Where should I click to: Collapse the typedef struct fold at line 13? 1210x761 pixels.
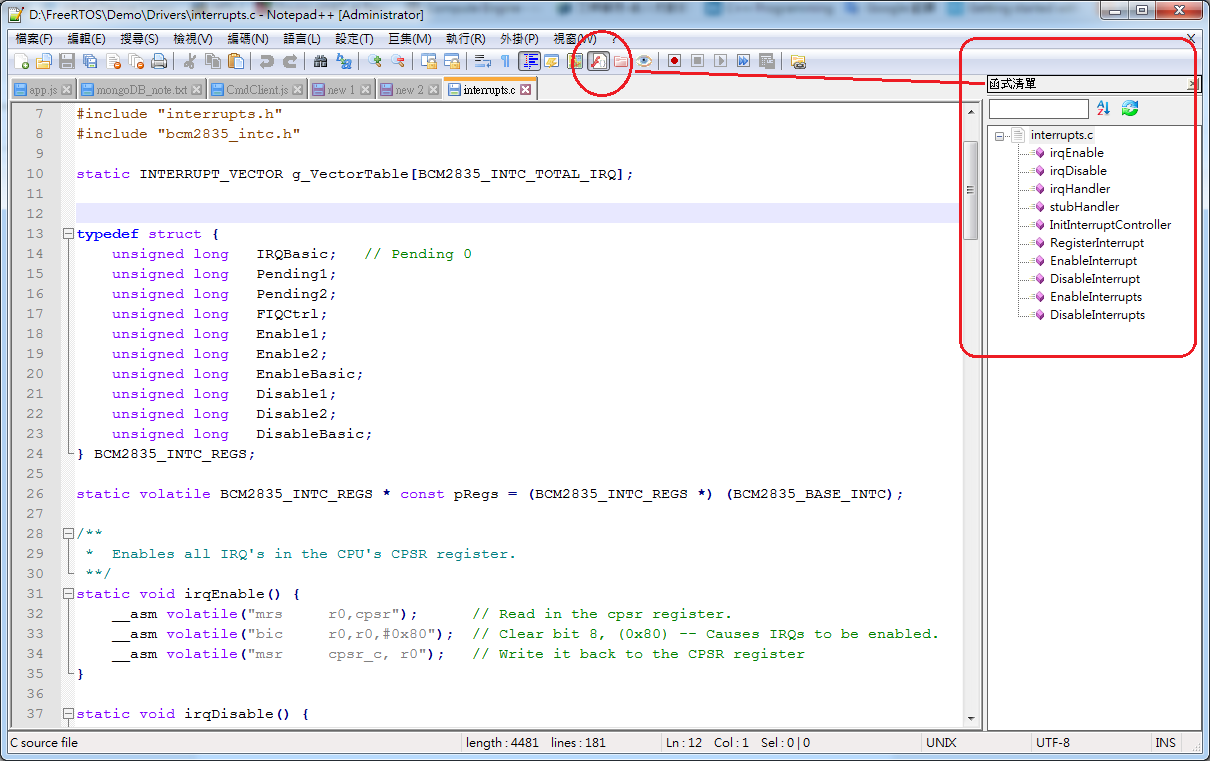click(67, 233)
